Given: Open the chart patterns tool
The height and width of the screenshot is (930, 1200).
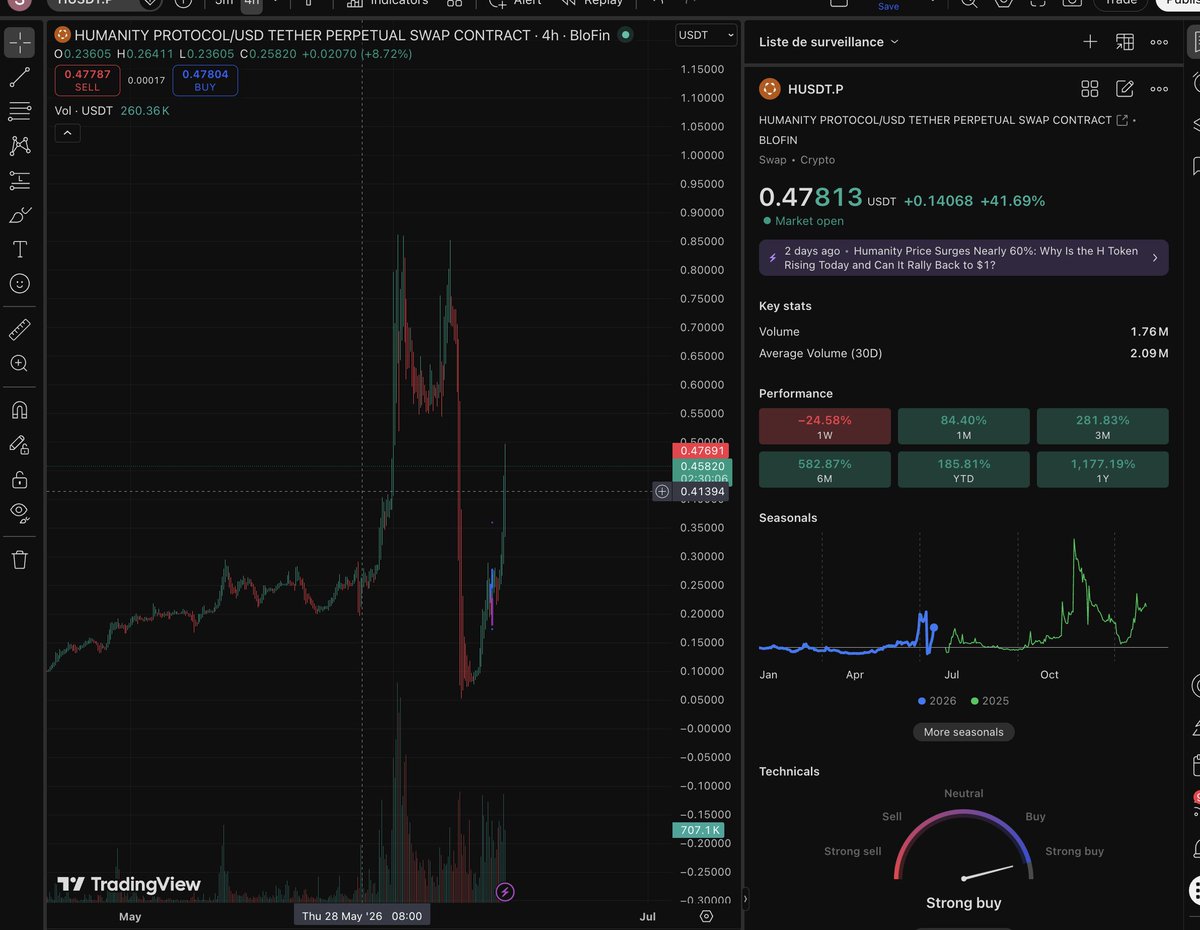Looking at the screenshot, I should click(x=19, y=146).
